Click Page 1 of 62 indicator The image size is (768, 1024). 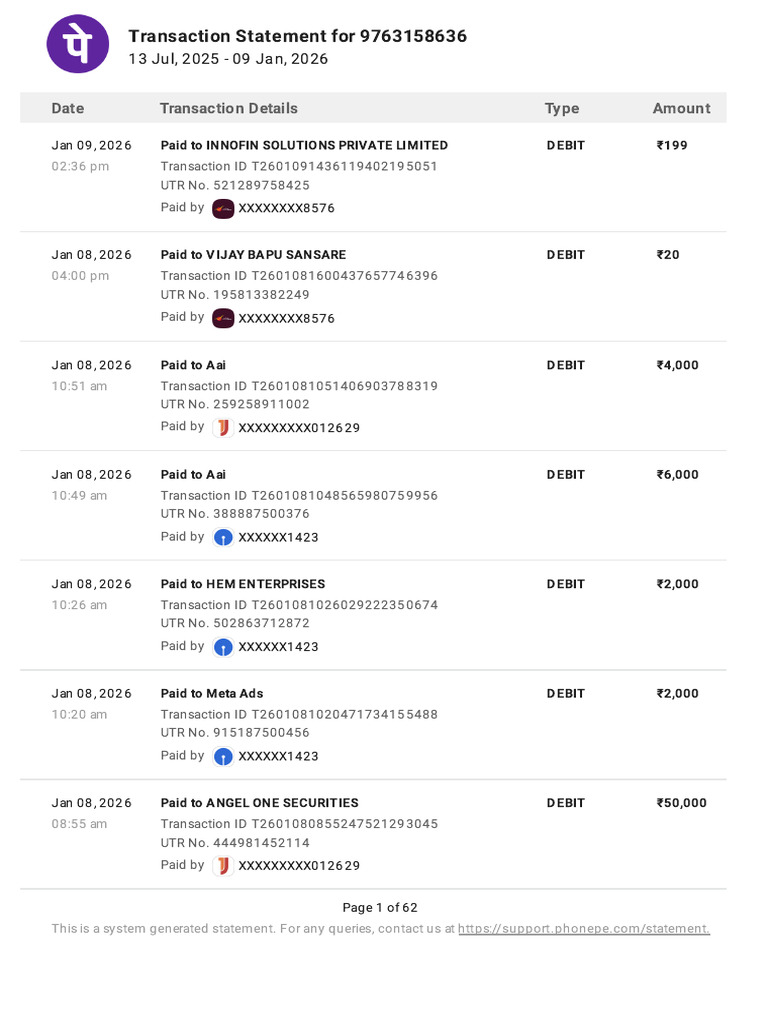(379, 908)
